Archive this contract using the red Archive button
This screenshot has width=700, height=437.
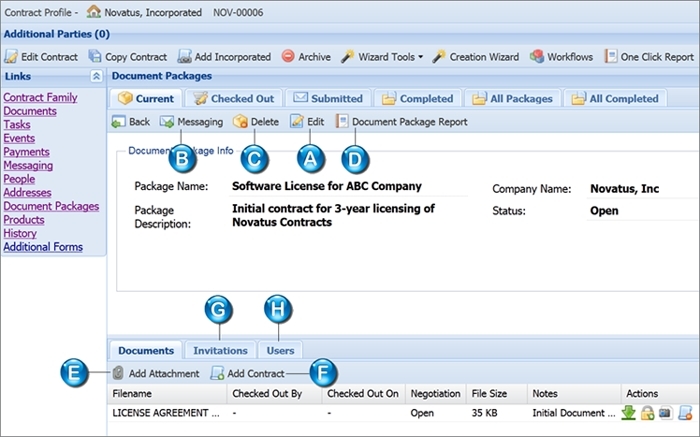tap(306, 57)
